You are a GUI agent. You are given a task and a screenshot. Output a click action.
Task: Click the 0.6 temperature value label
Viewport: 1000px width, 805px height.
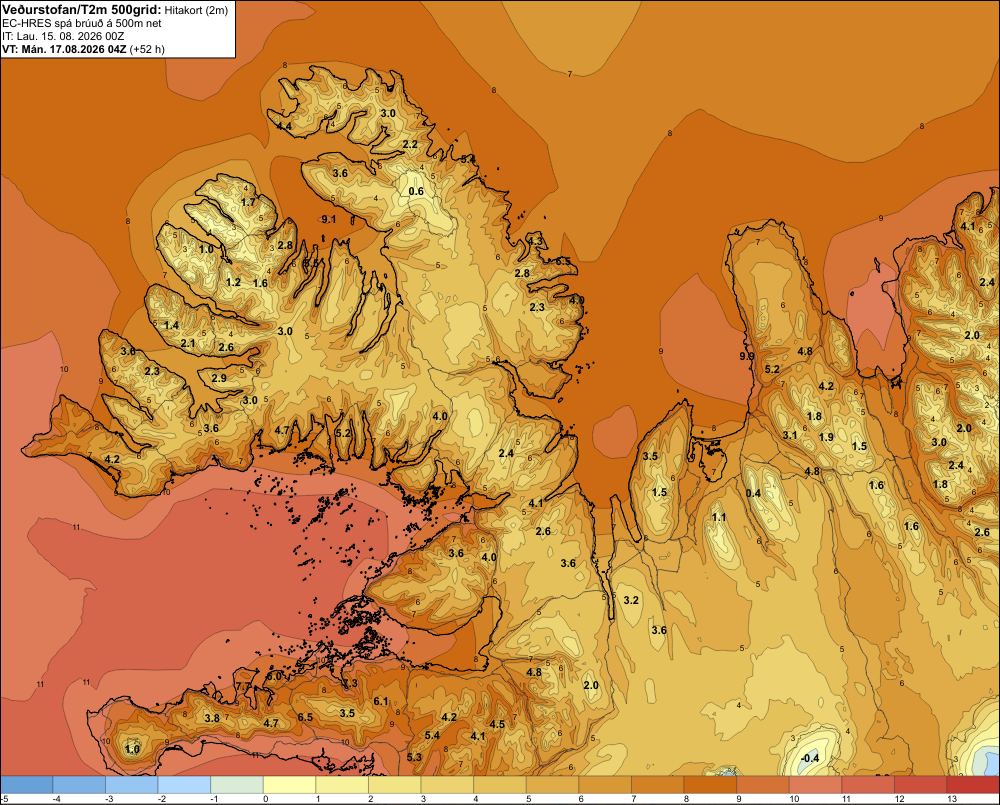pyautogui.click(x=416, y=191)
